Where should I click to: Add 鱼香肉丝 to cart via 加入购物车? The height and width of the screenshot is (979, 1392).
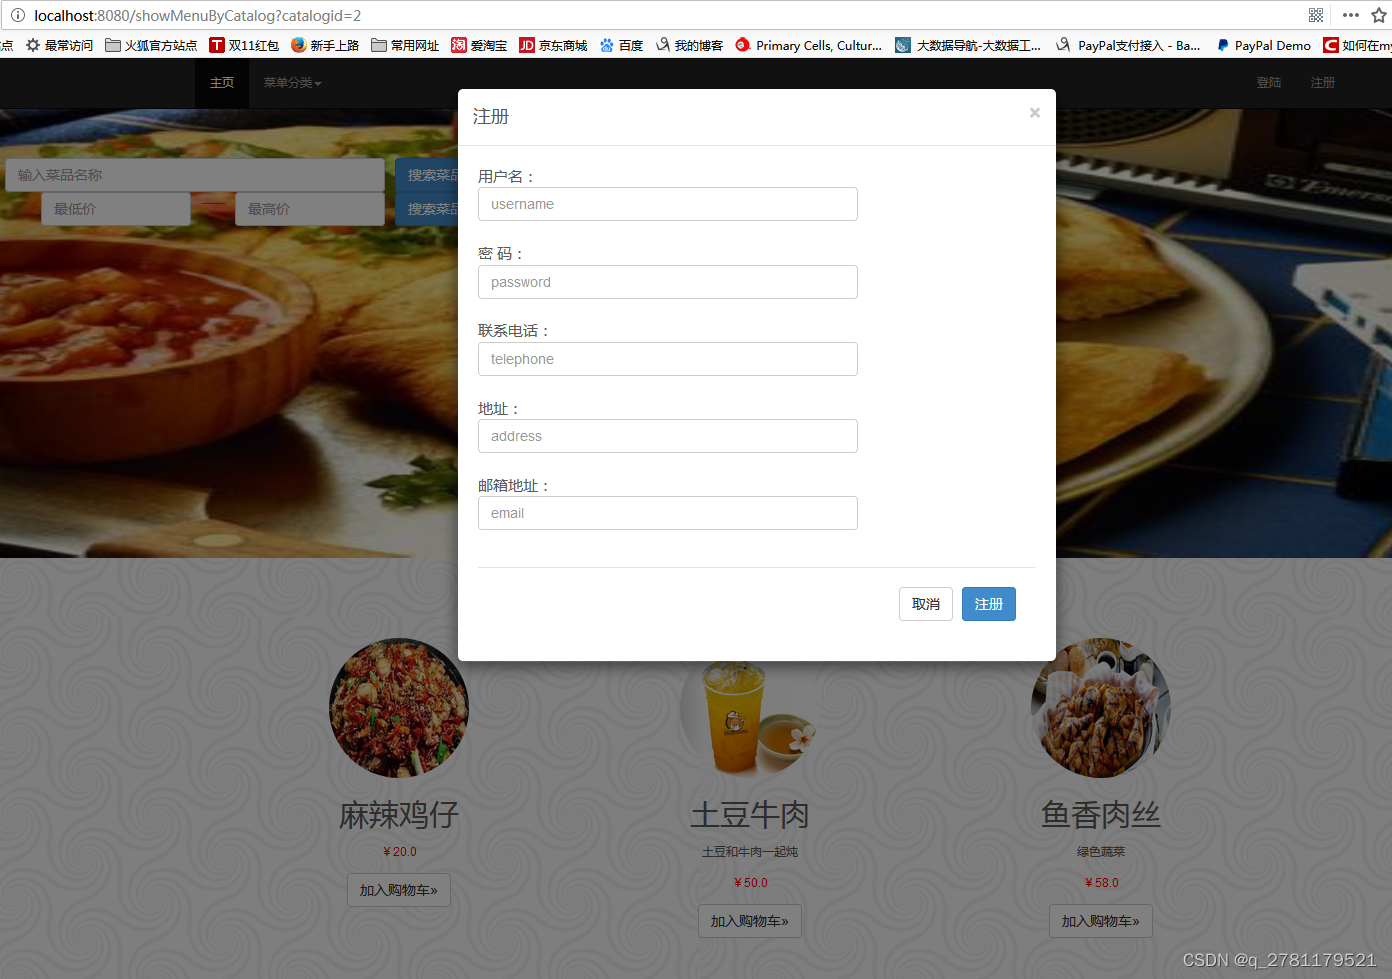(x=1101, y=921)
